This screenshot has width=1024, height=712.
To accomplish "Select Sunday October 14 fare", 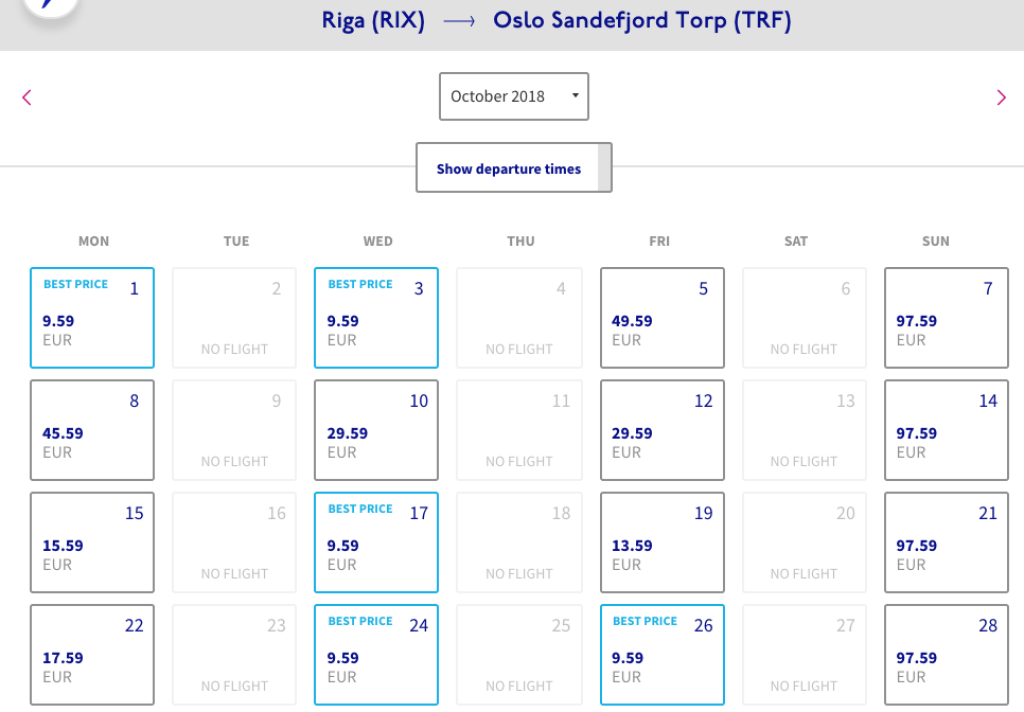I will [946, 430].
